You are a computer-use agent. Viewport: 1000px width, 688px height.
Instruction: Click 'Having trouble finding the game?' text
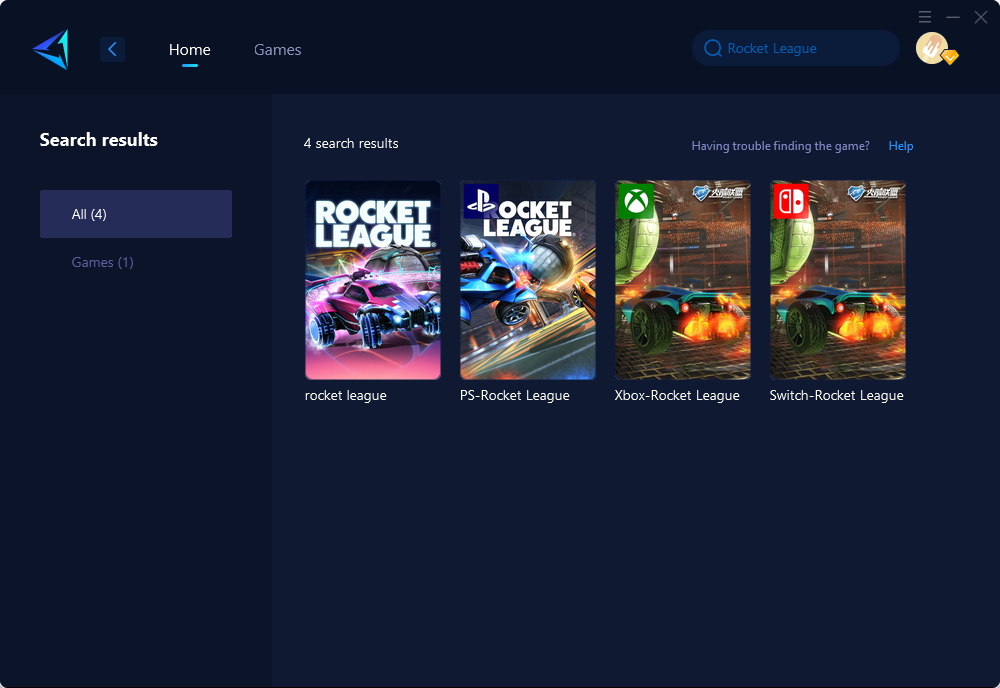tap(781, 146)
